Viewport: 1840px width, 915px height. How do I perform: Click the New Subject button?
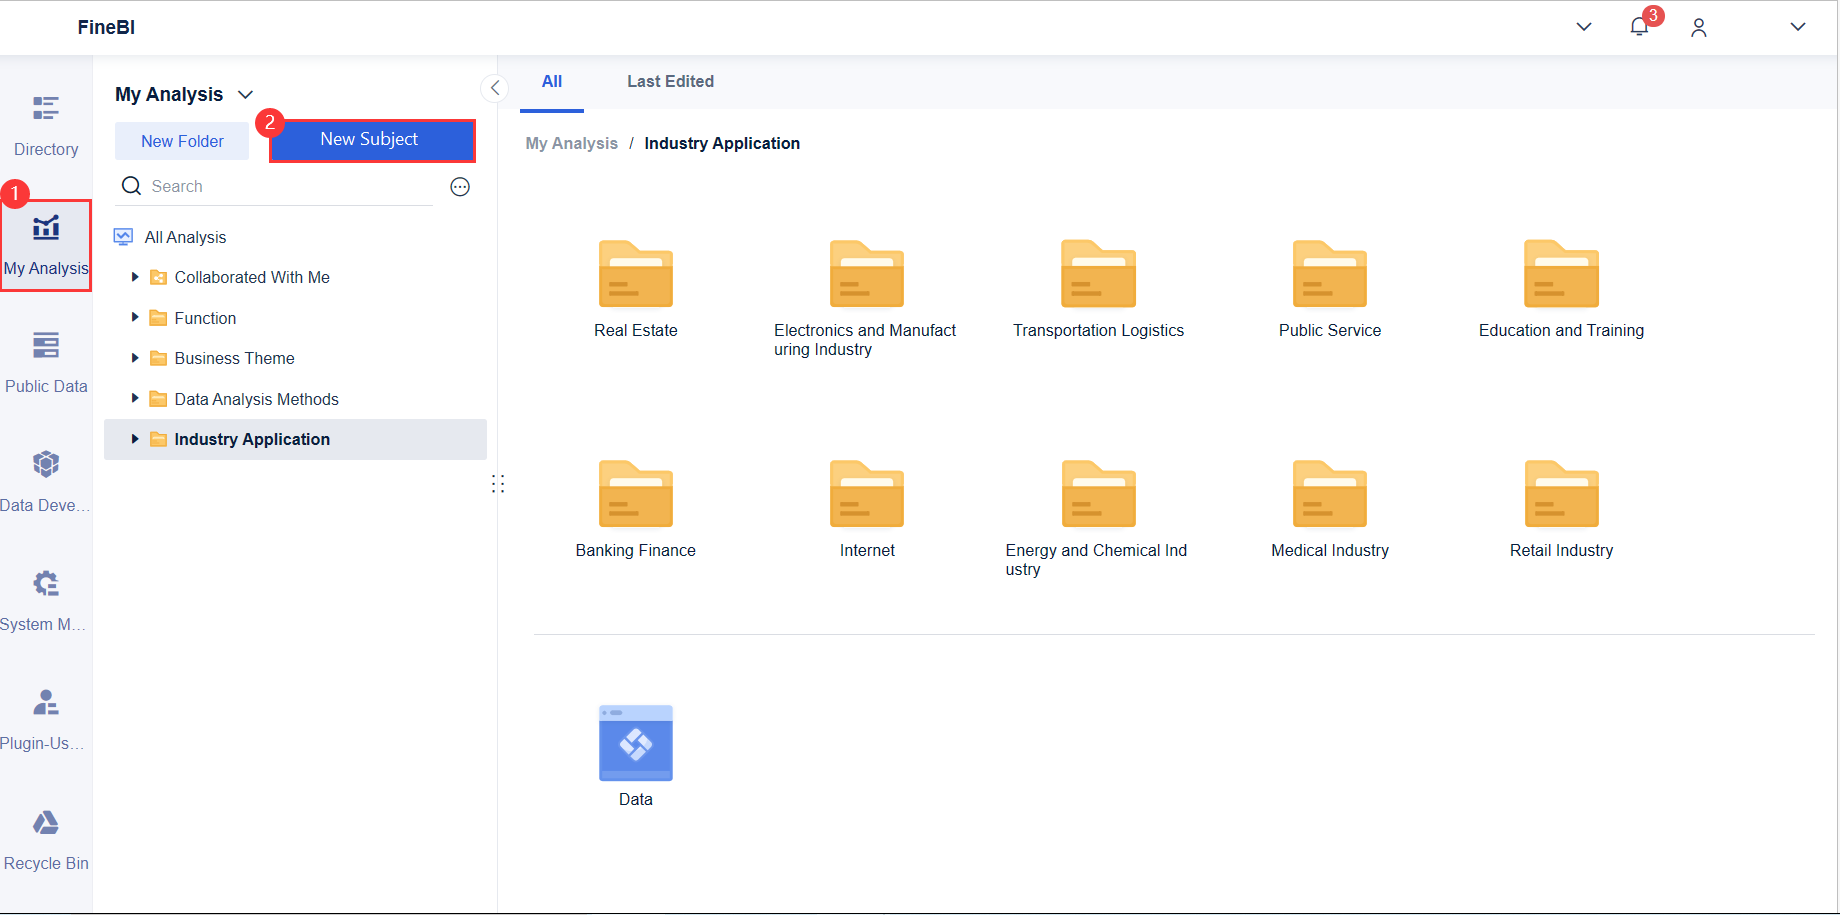pos(372,140)
